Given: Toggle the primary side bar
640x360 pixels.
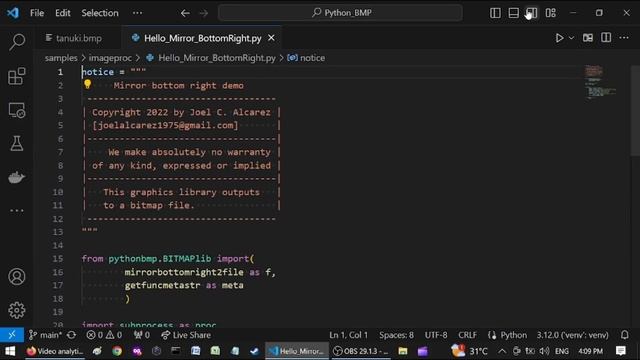Looking at the screenshot, I should click(x=495, y=13).
